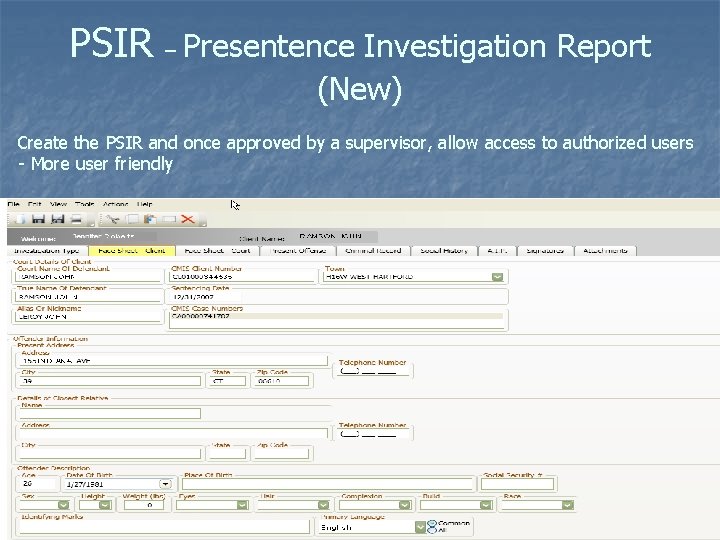Click the Alias Or Nickname field
The width and height of the screenshot is (720, 540).
click(88, 317)
